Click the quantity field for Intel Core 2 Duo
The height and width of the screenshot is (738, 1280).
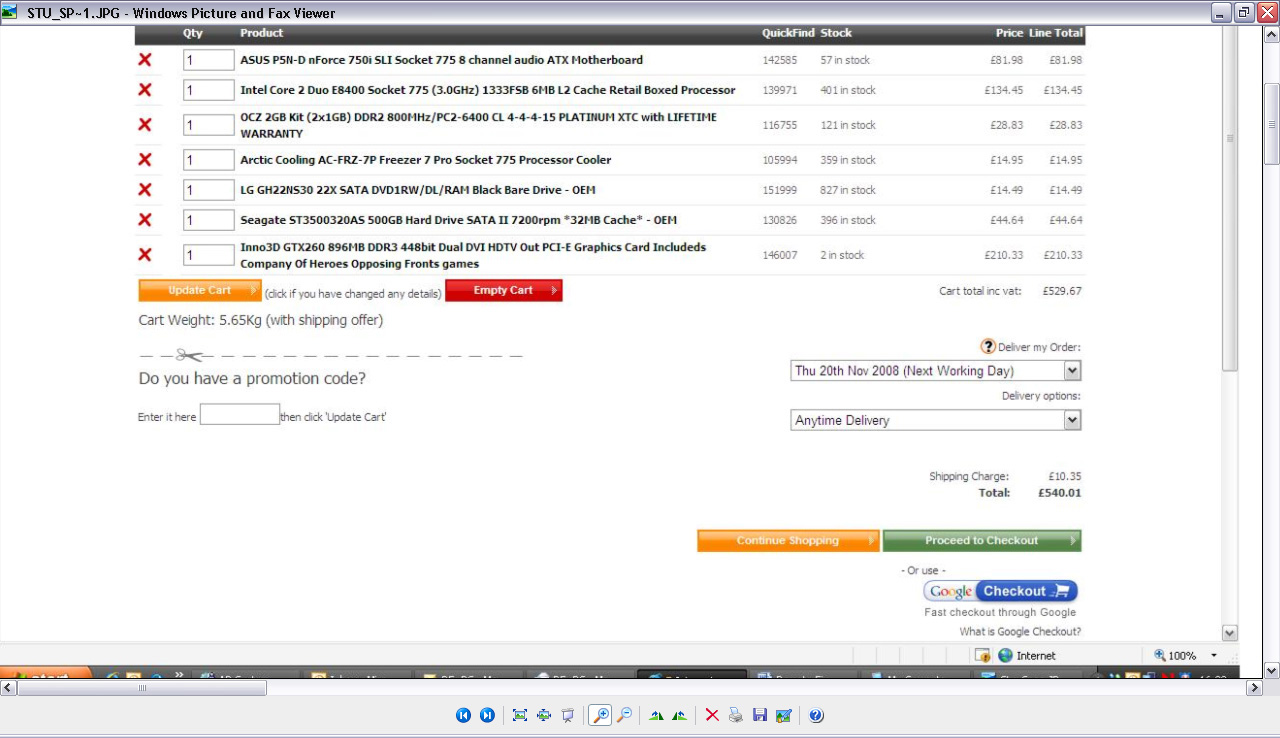point(208,90)
